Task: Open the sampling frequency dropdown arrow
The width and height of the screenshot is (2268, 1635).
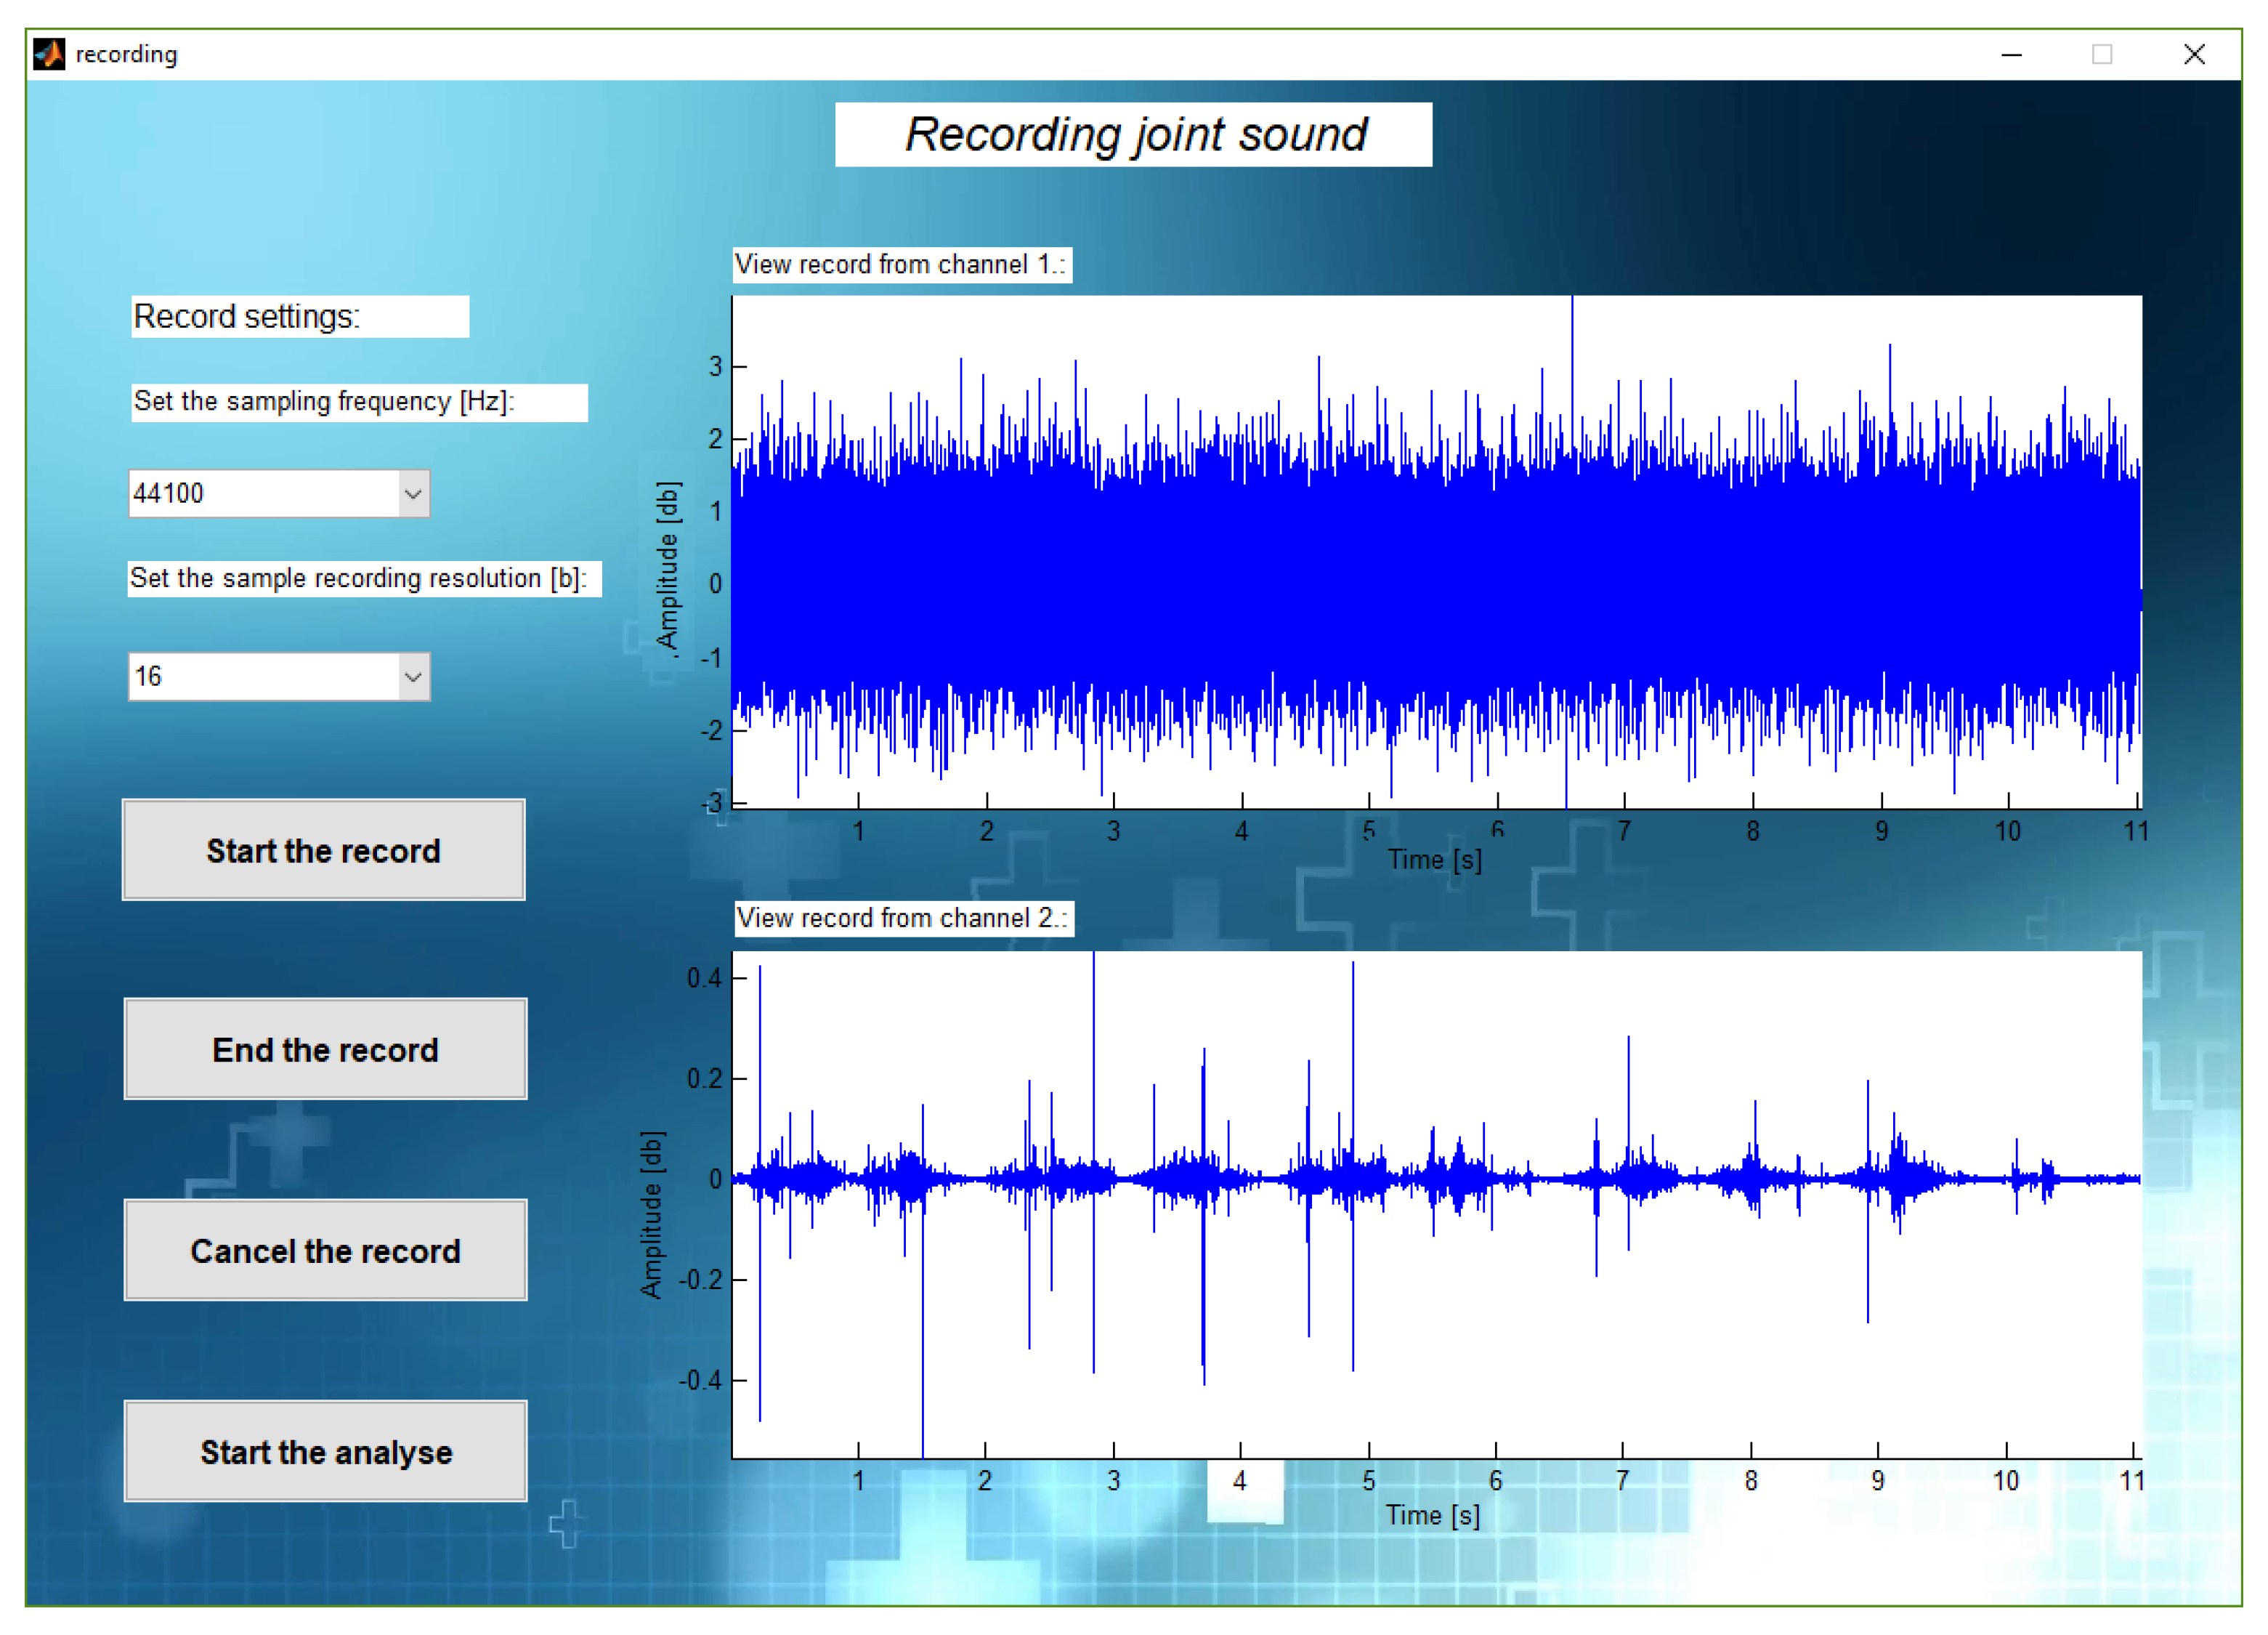Action: coord(412,494)
